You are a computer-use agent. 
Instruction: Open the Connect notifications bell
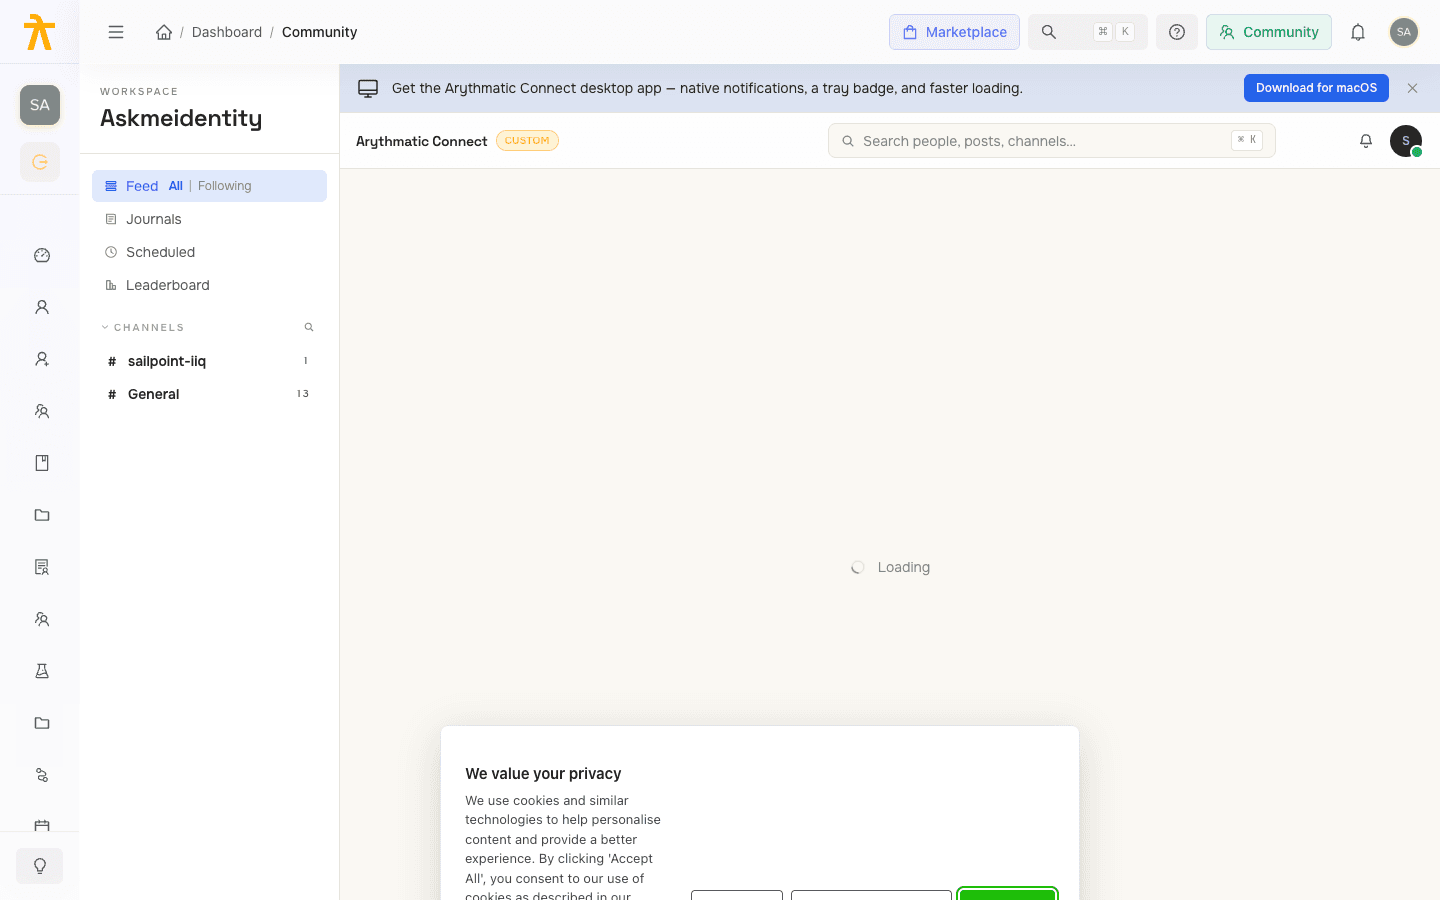[1366, 141]
